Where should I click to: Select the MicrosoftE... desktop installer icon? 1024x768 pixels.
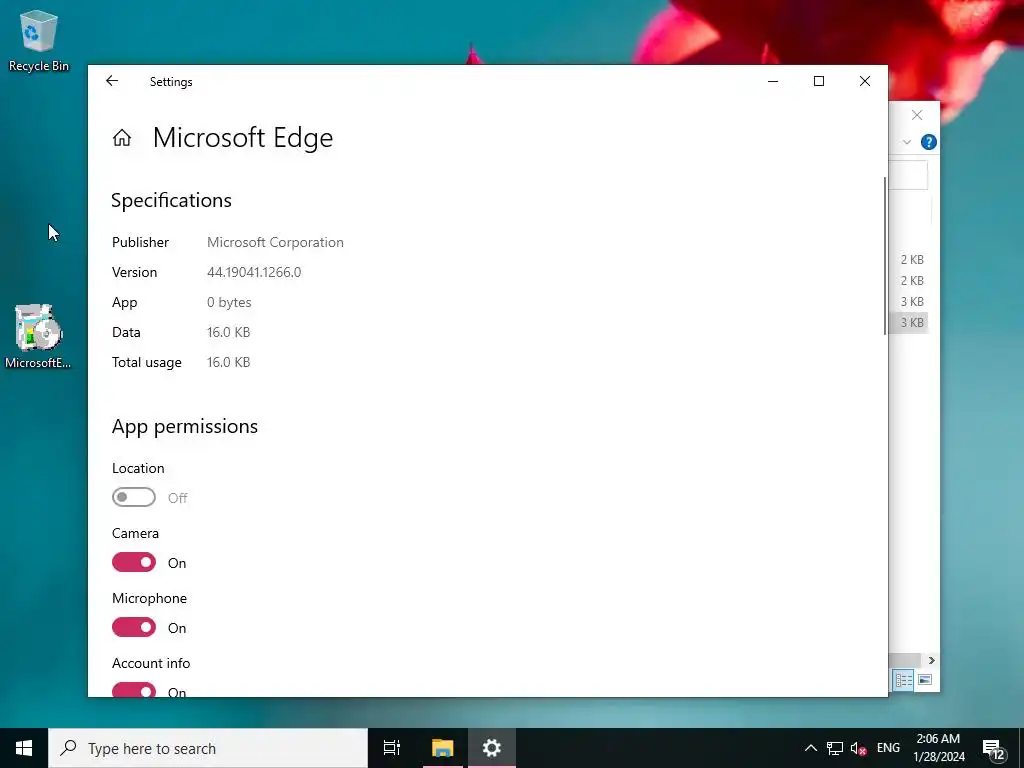[x=39, y=336]
